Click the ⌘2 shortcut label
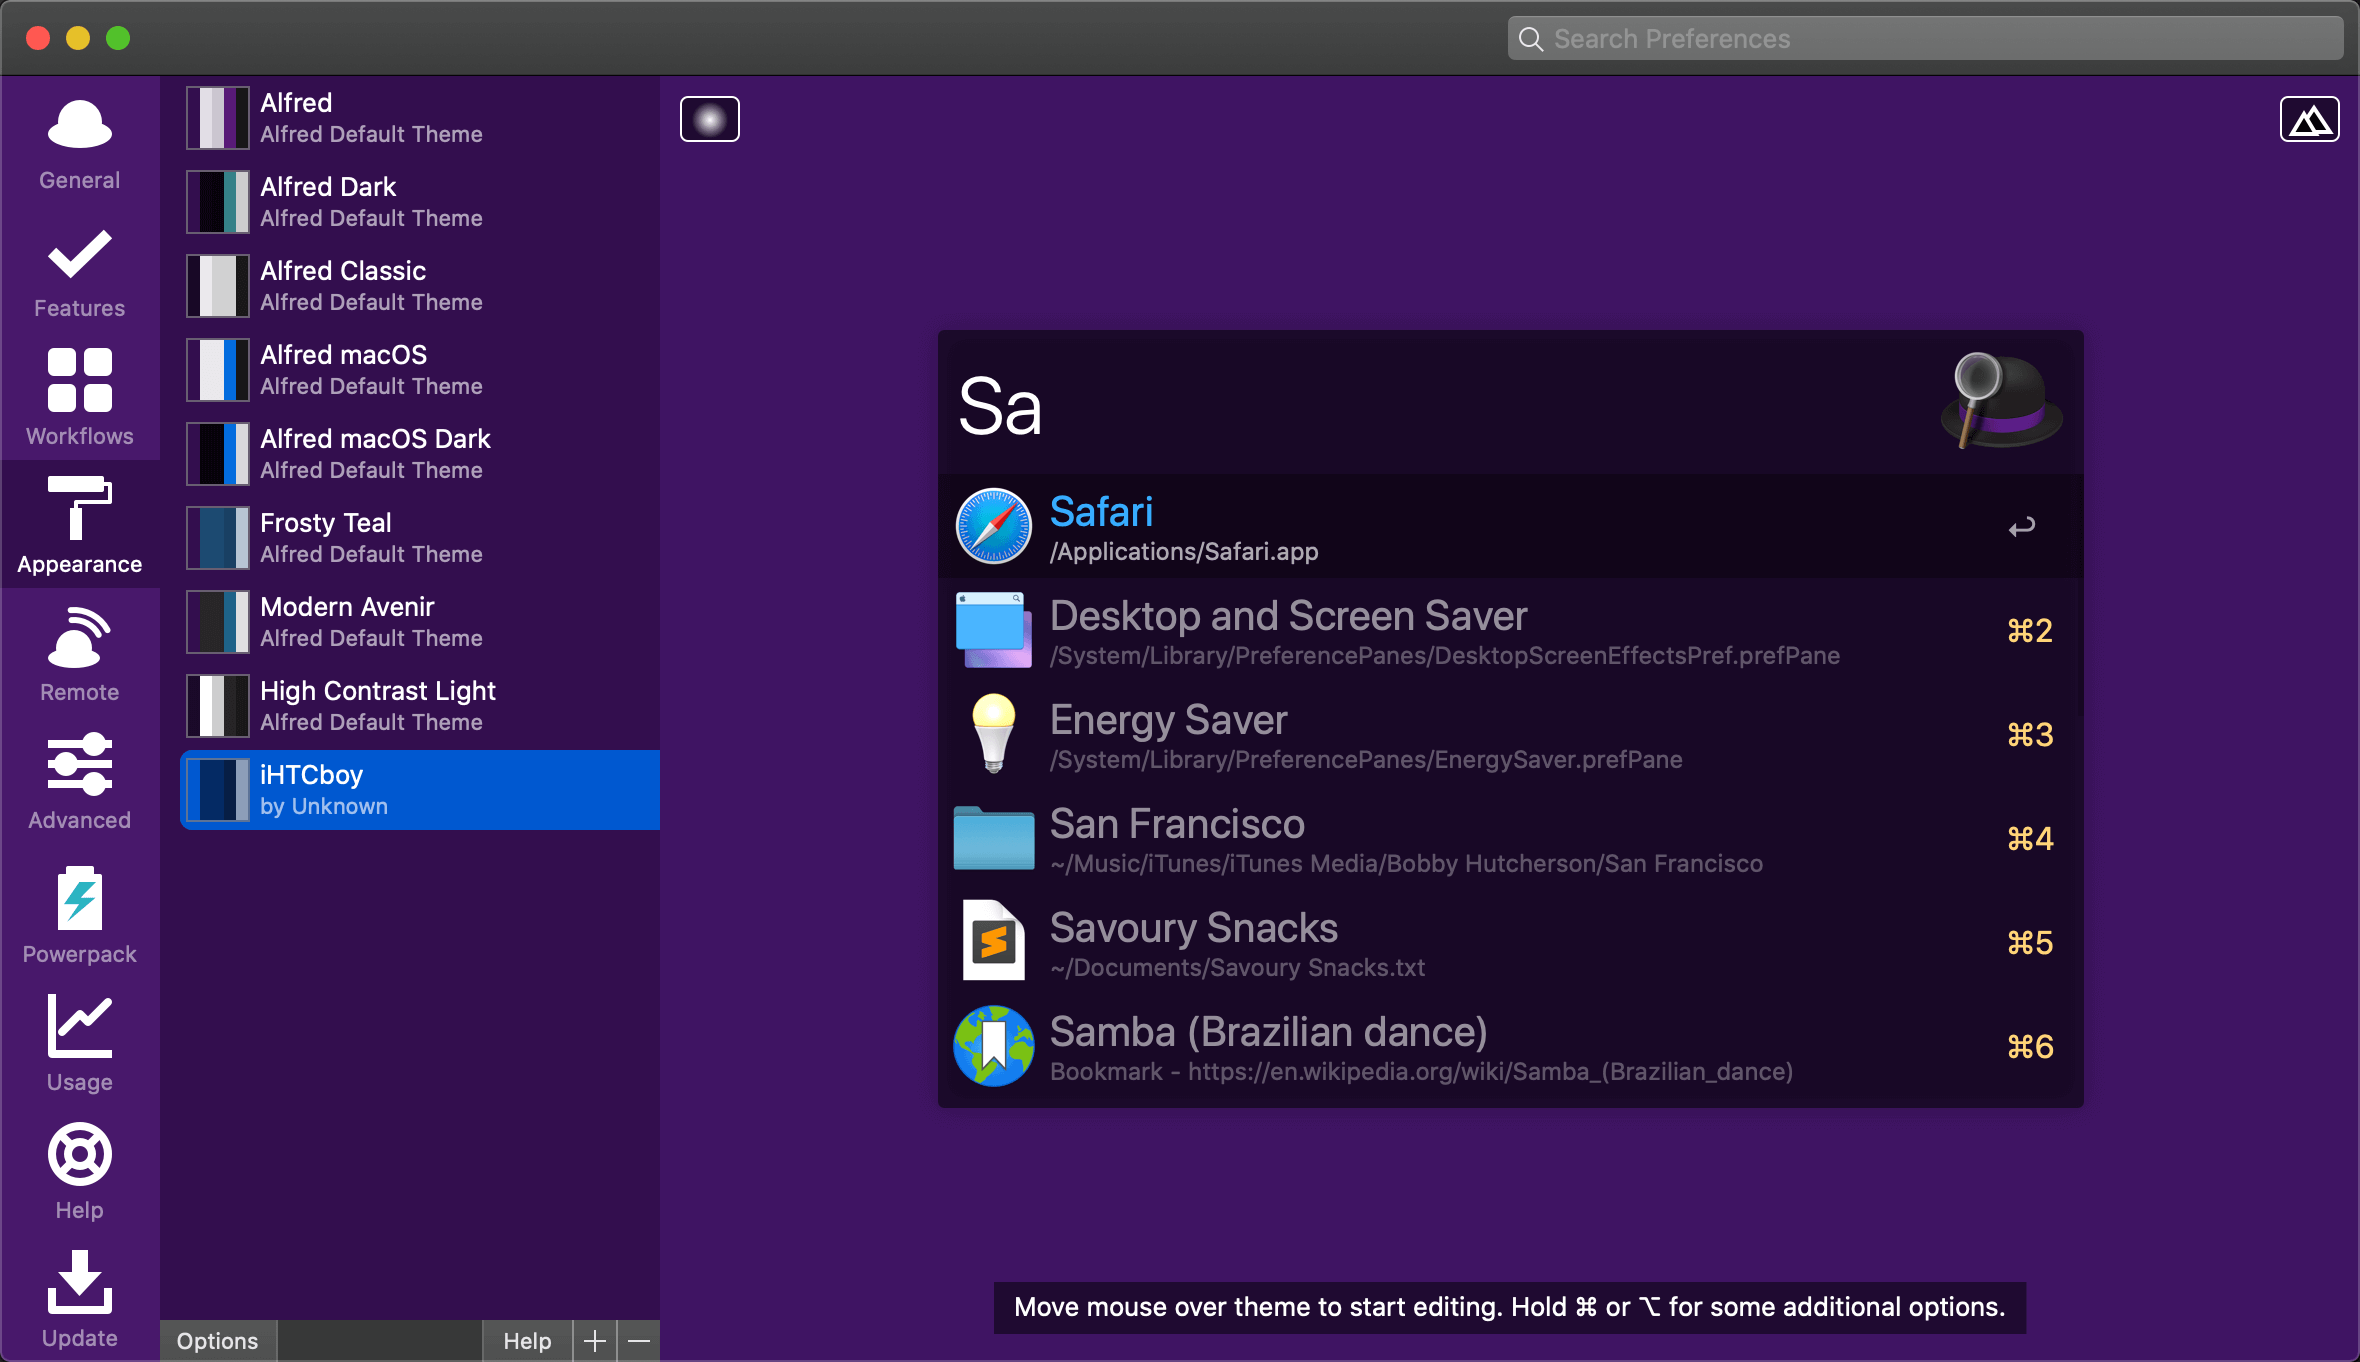Image resolution: width=2360 pixels, height=1362 pixels. 2030,631
